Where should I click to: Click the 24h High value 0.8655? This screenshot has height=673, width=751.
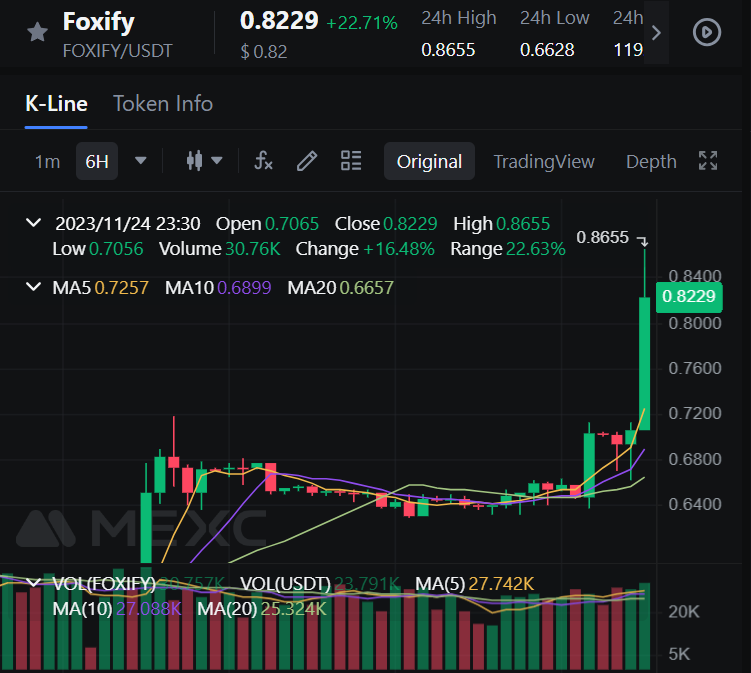pos(448,50)
